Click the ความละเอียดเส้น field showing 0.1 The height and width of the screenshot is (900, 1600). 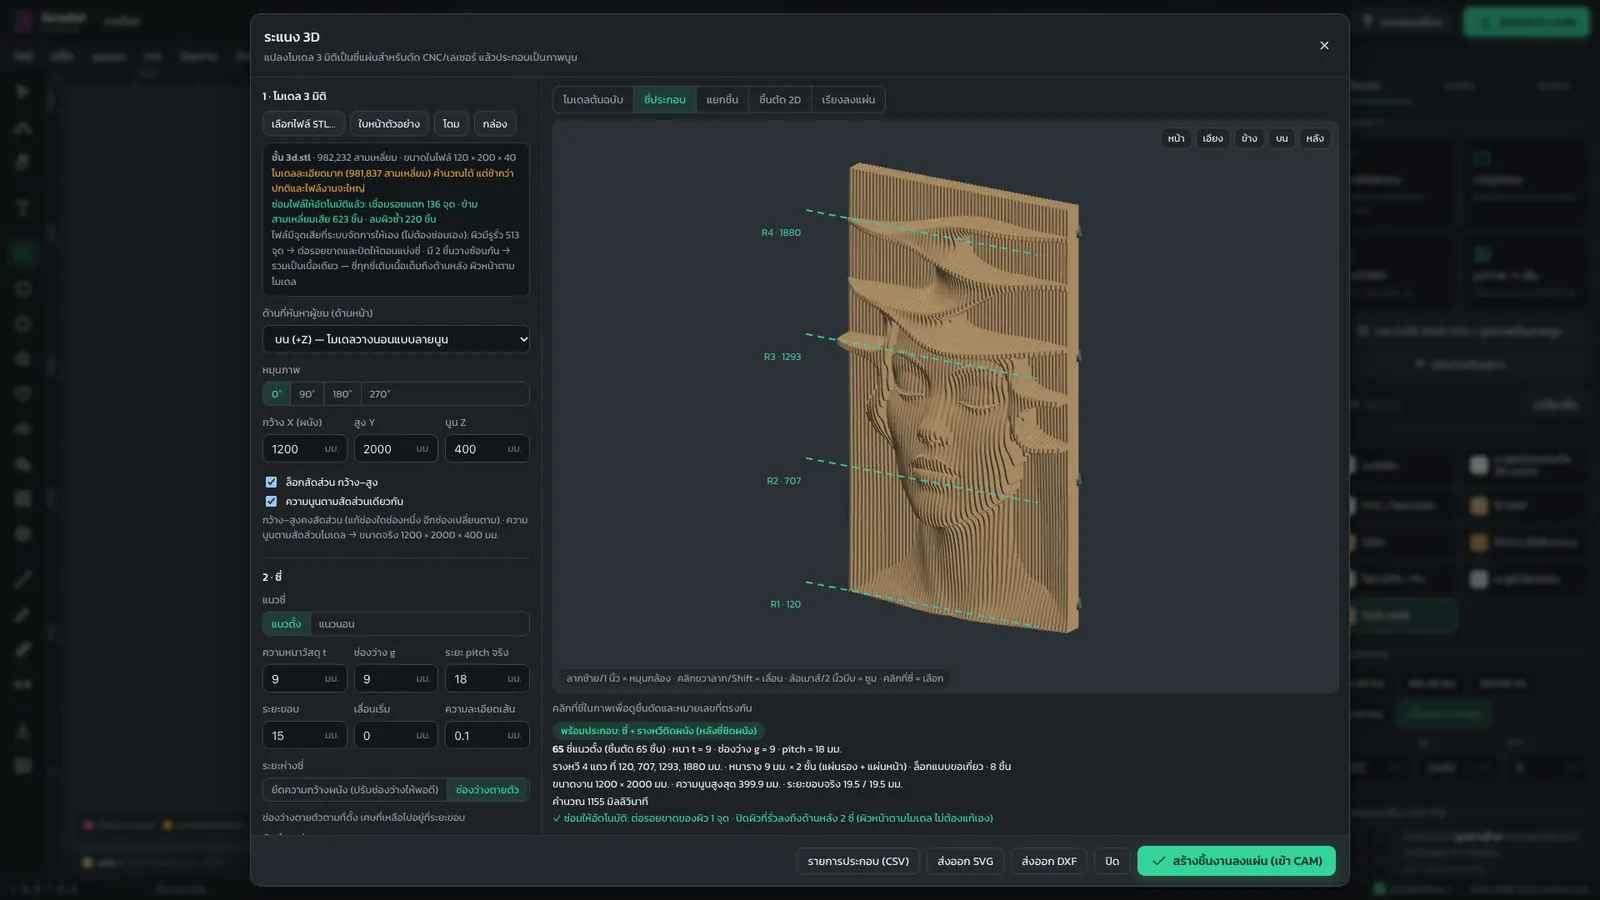487,736
